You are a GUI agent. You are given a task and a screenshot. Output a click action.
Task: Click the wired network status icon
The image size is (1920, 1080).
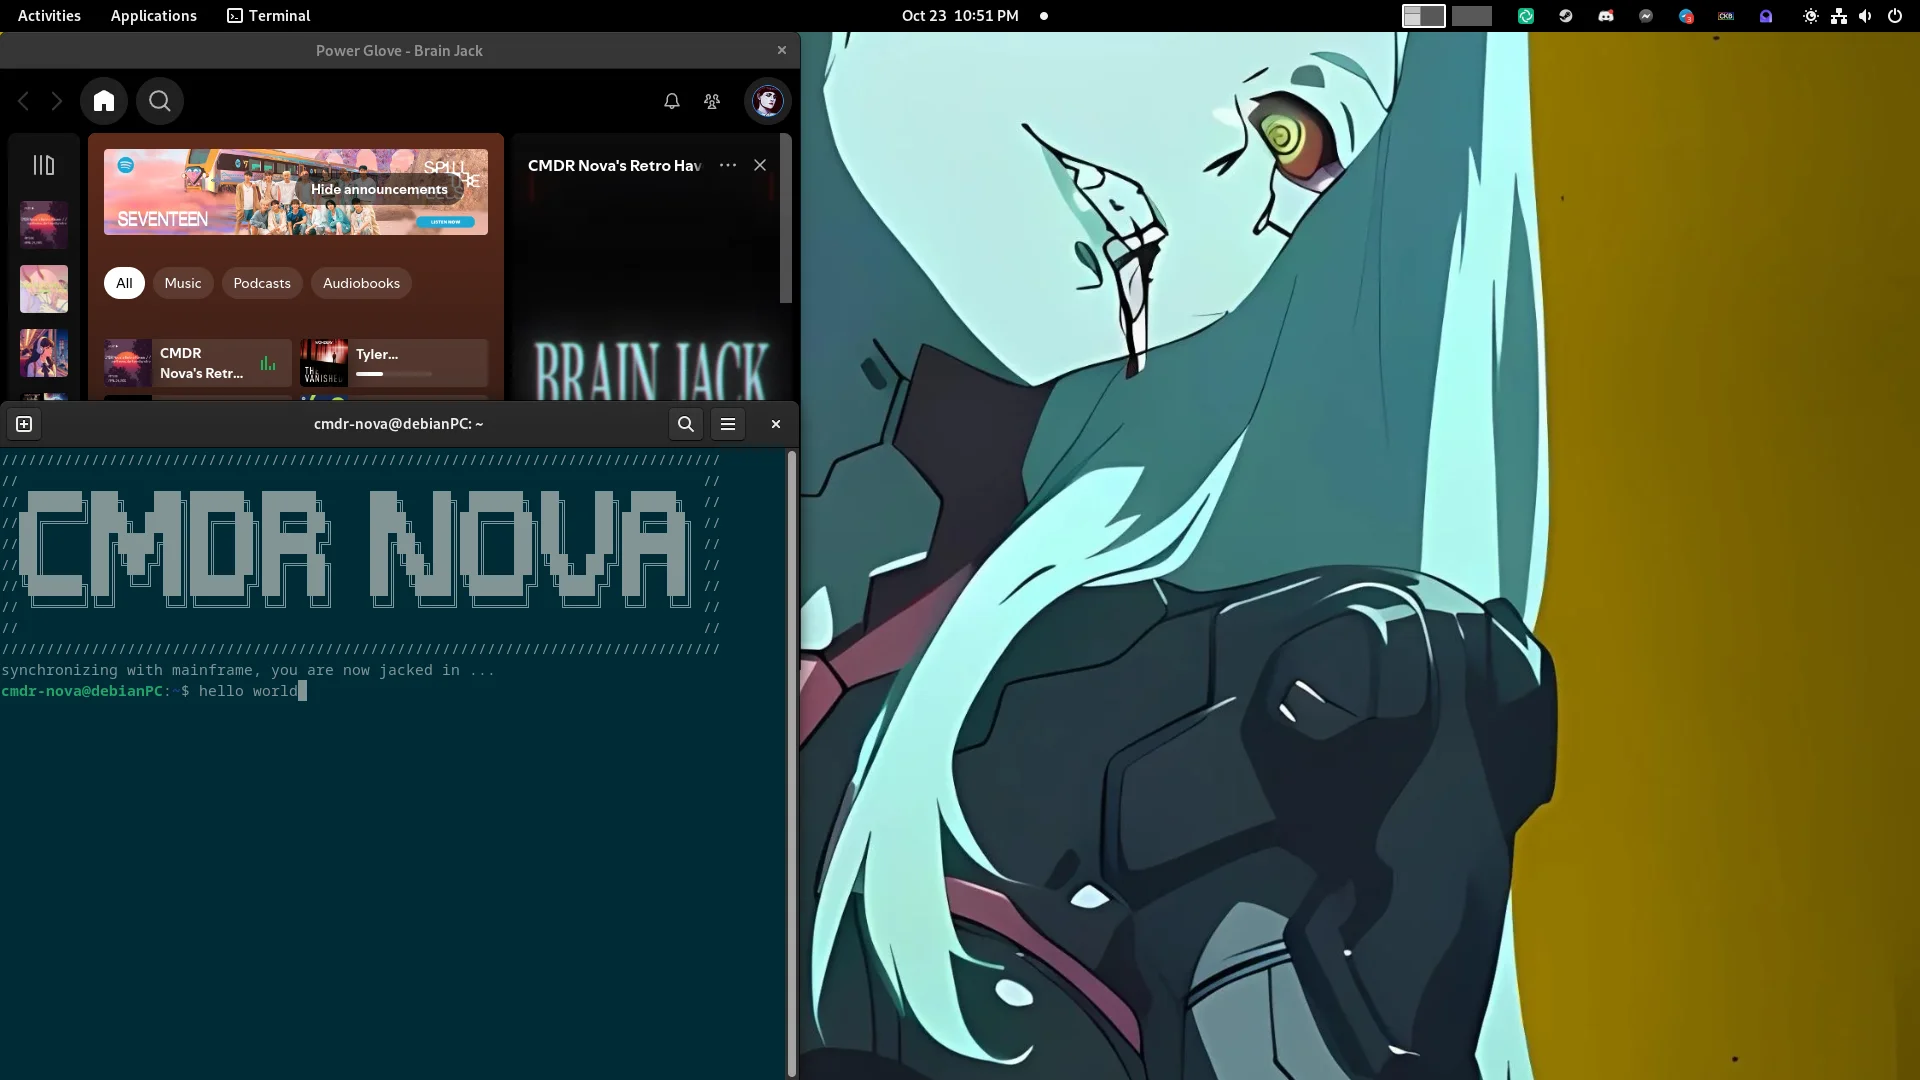(x=1839, y=16)
